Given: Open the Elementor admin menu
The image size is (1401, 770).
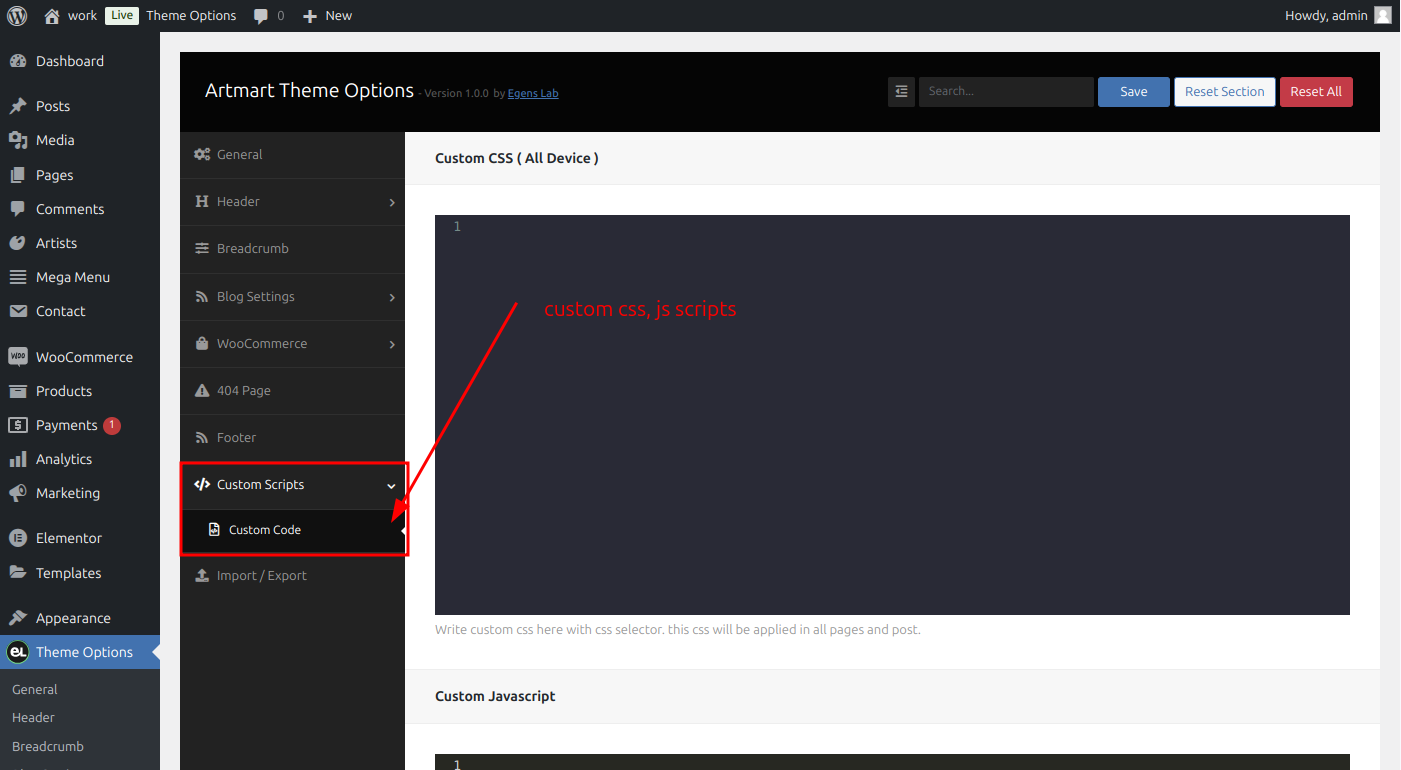Looking at the screenshot, I should 80,538.
